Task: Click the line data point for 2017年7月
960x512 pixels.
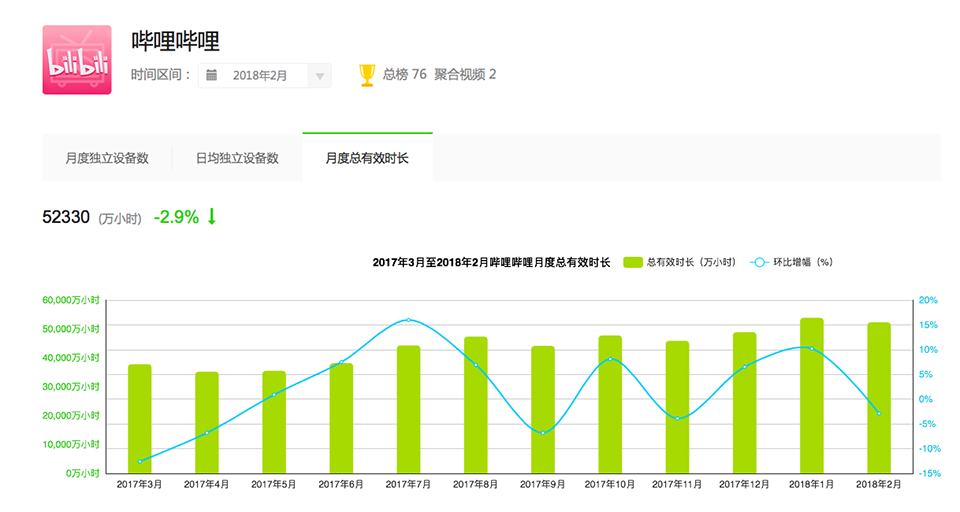Action: click(x=408, y=320)
